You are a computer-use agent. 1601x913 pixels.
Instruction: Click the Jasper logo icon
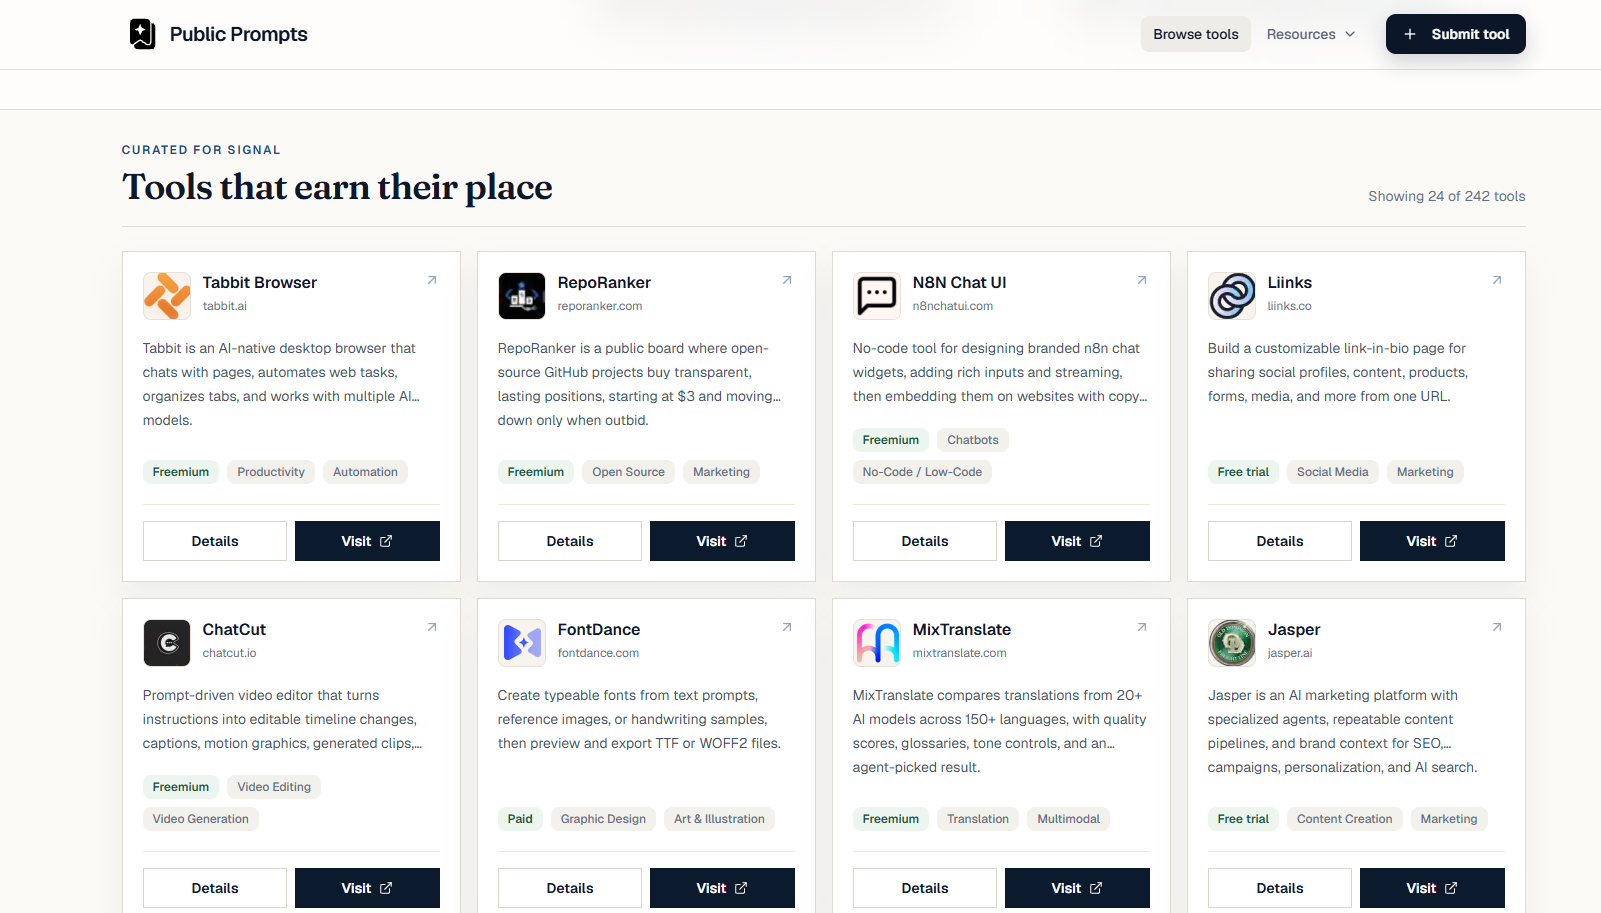pos(1232,643)
